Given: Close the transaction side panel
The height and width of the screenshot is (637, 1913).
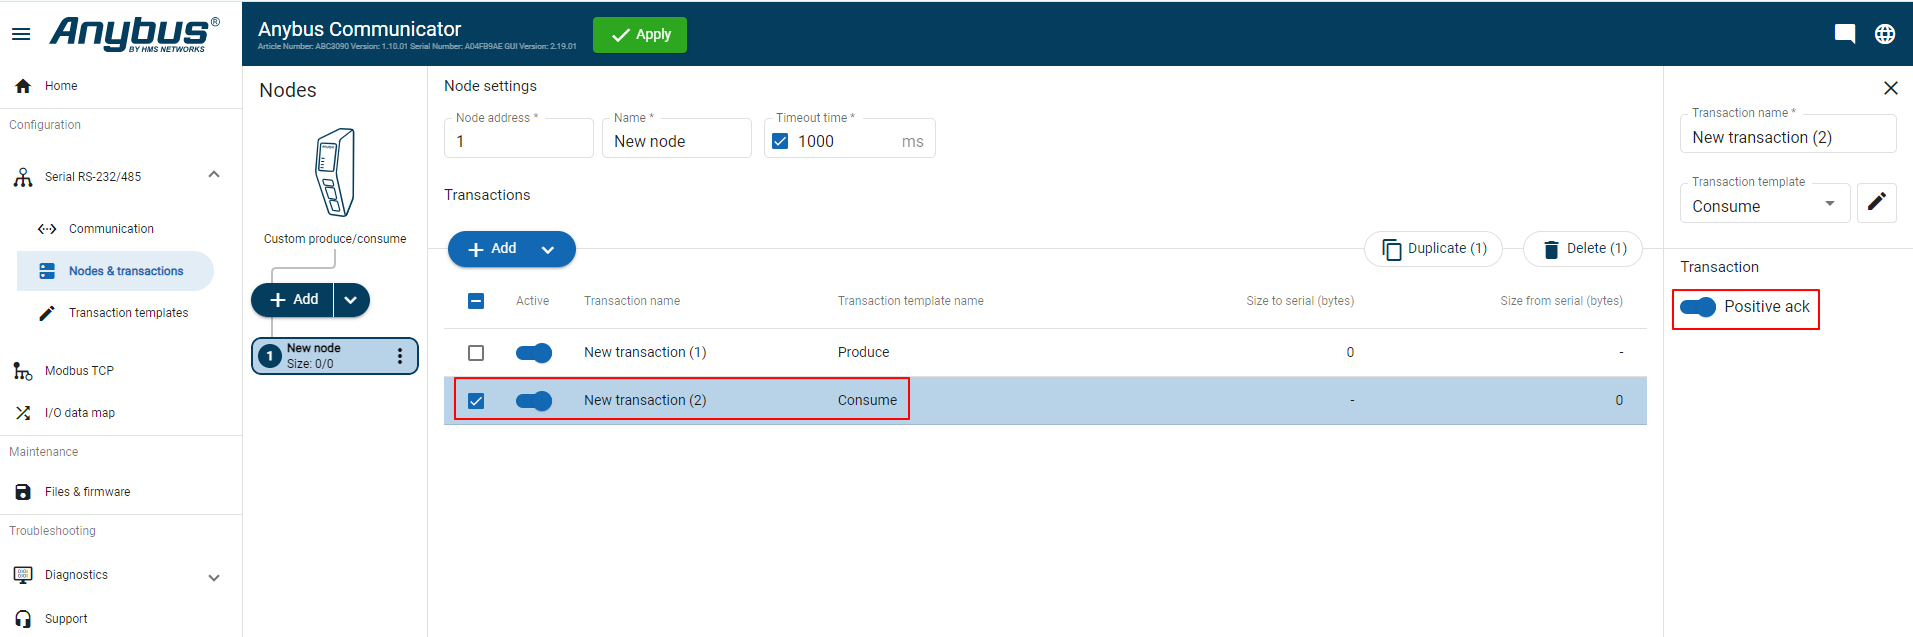Looking at the screenshot, I should (1890, 88).
